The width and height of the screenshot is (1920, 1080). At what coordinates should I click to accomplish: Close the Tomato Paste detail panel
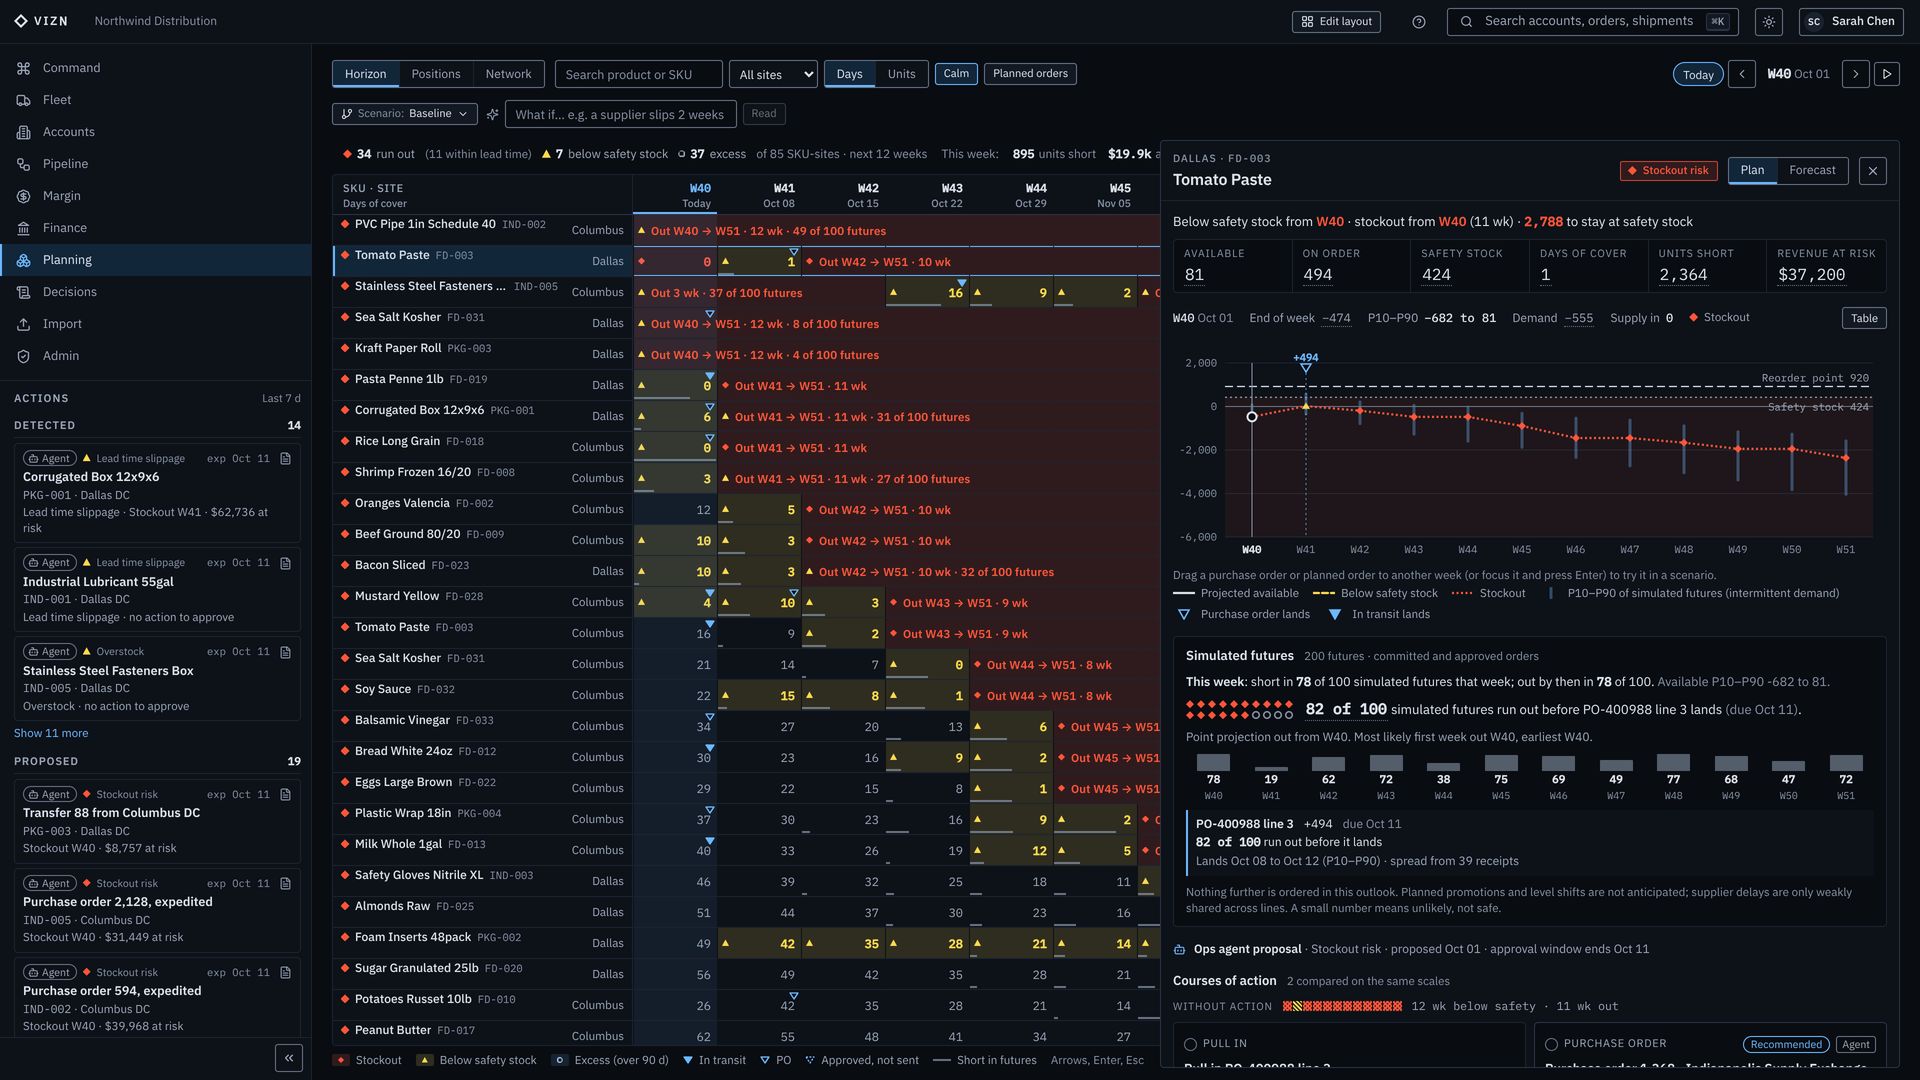[1873, 171]
